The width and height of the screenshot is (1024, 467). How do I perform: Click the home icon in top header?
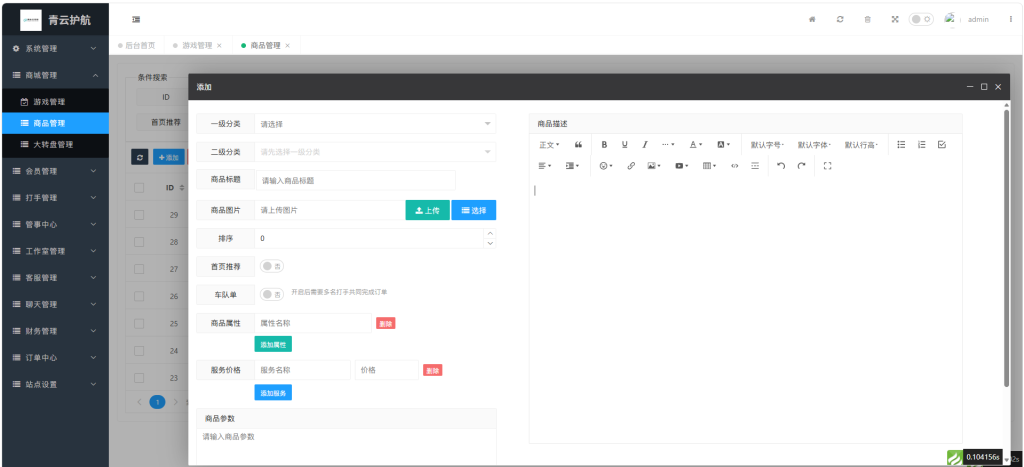click(x=812, y=19)
